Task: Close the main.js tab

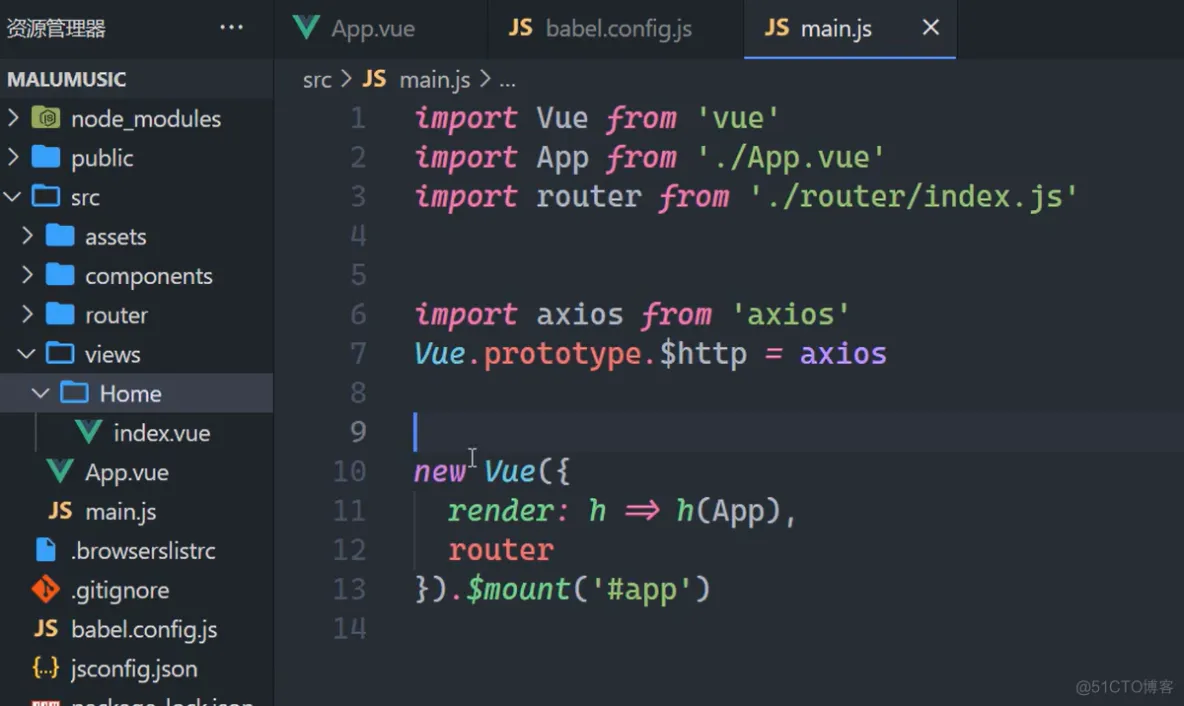Action: coord(931,28)
